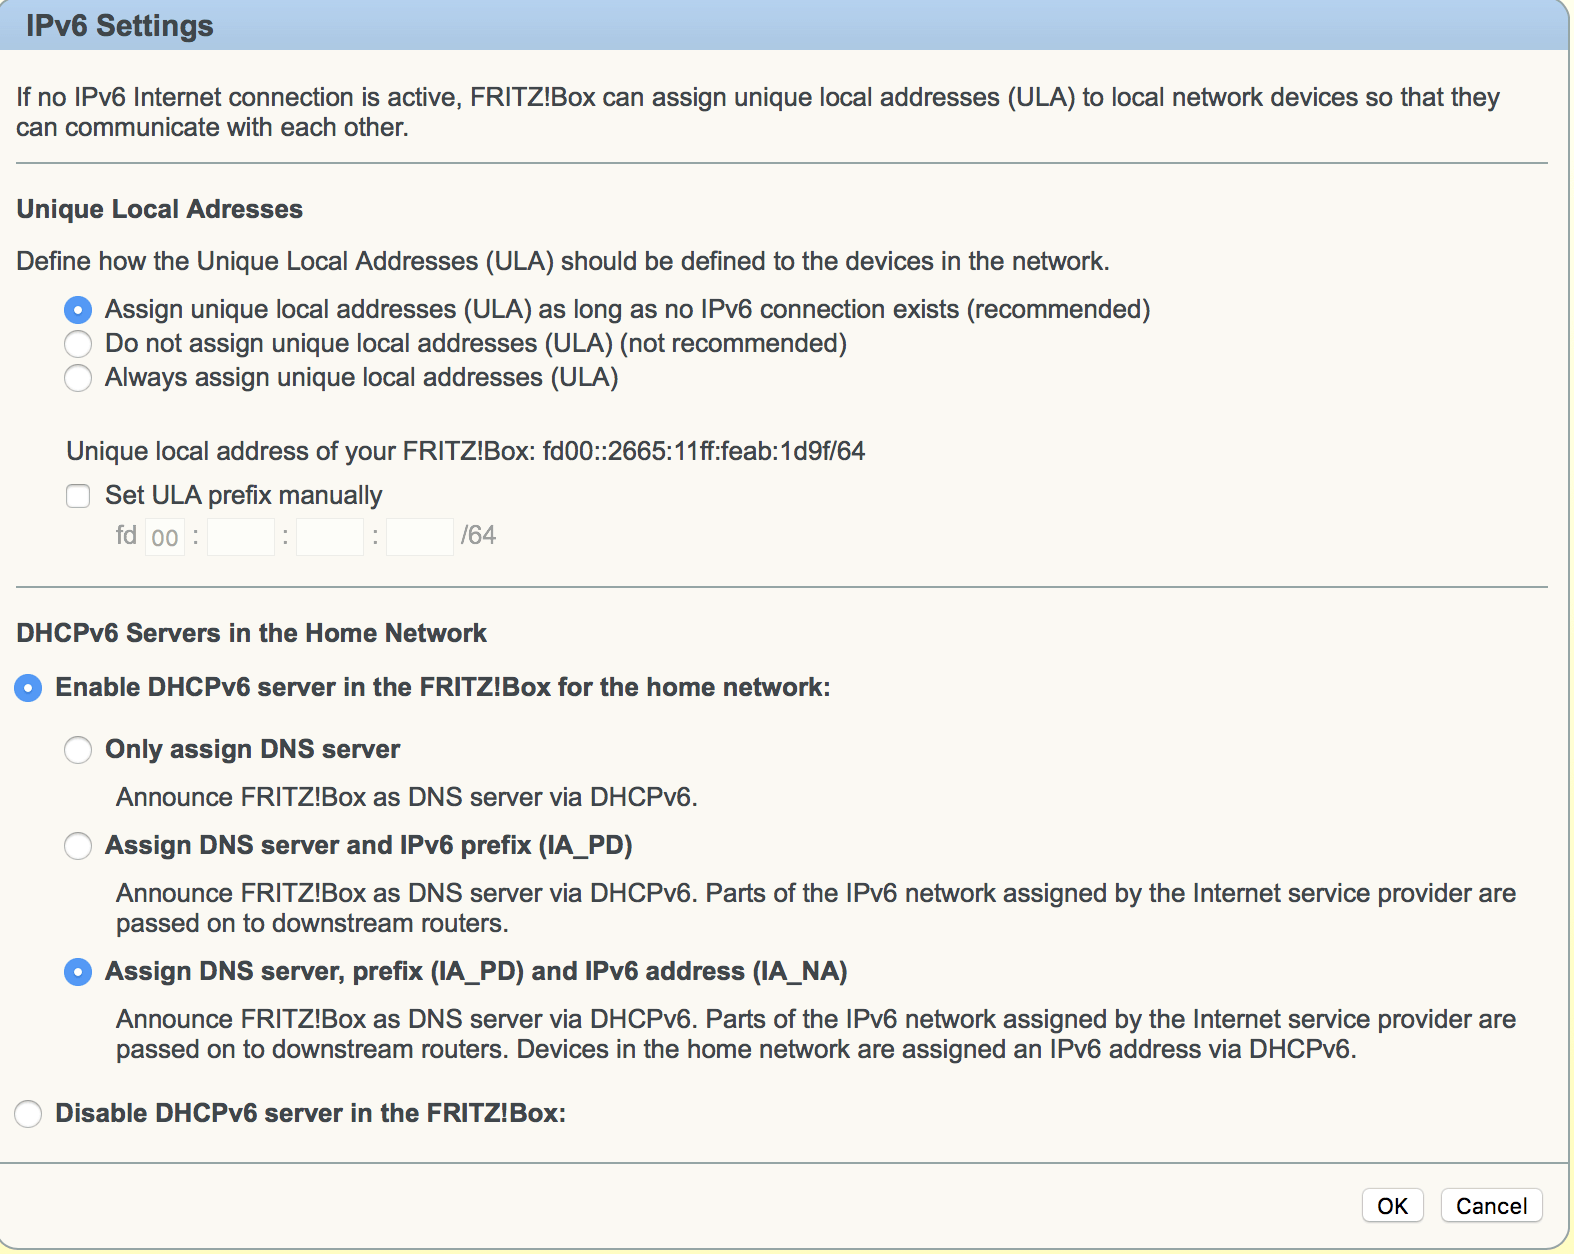1574x1254 pixels.
Task: Click the '/64' prefix length label
Action: point(478,536)
